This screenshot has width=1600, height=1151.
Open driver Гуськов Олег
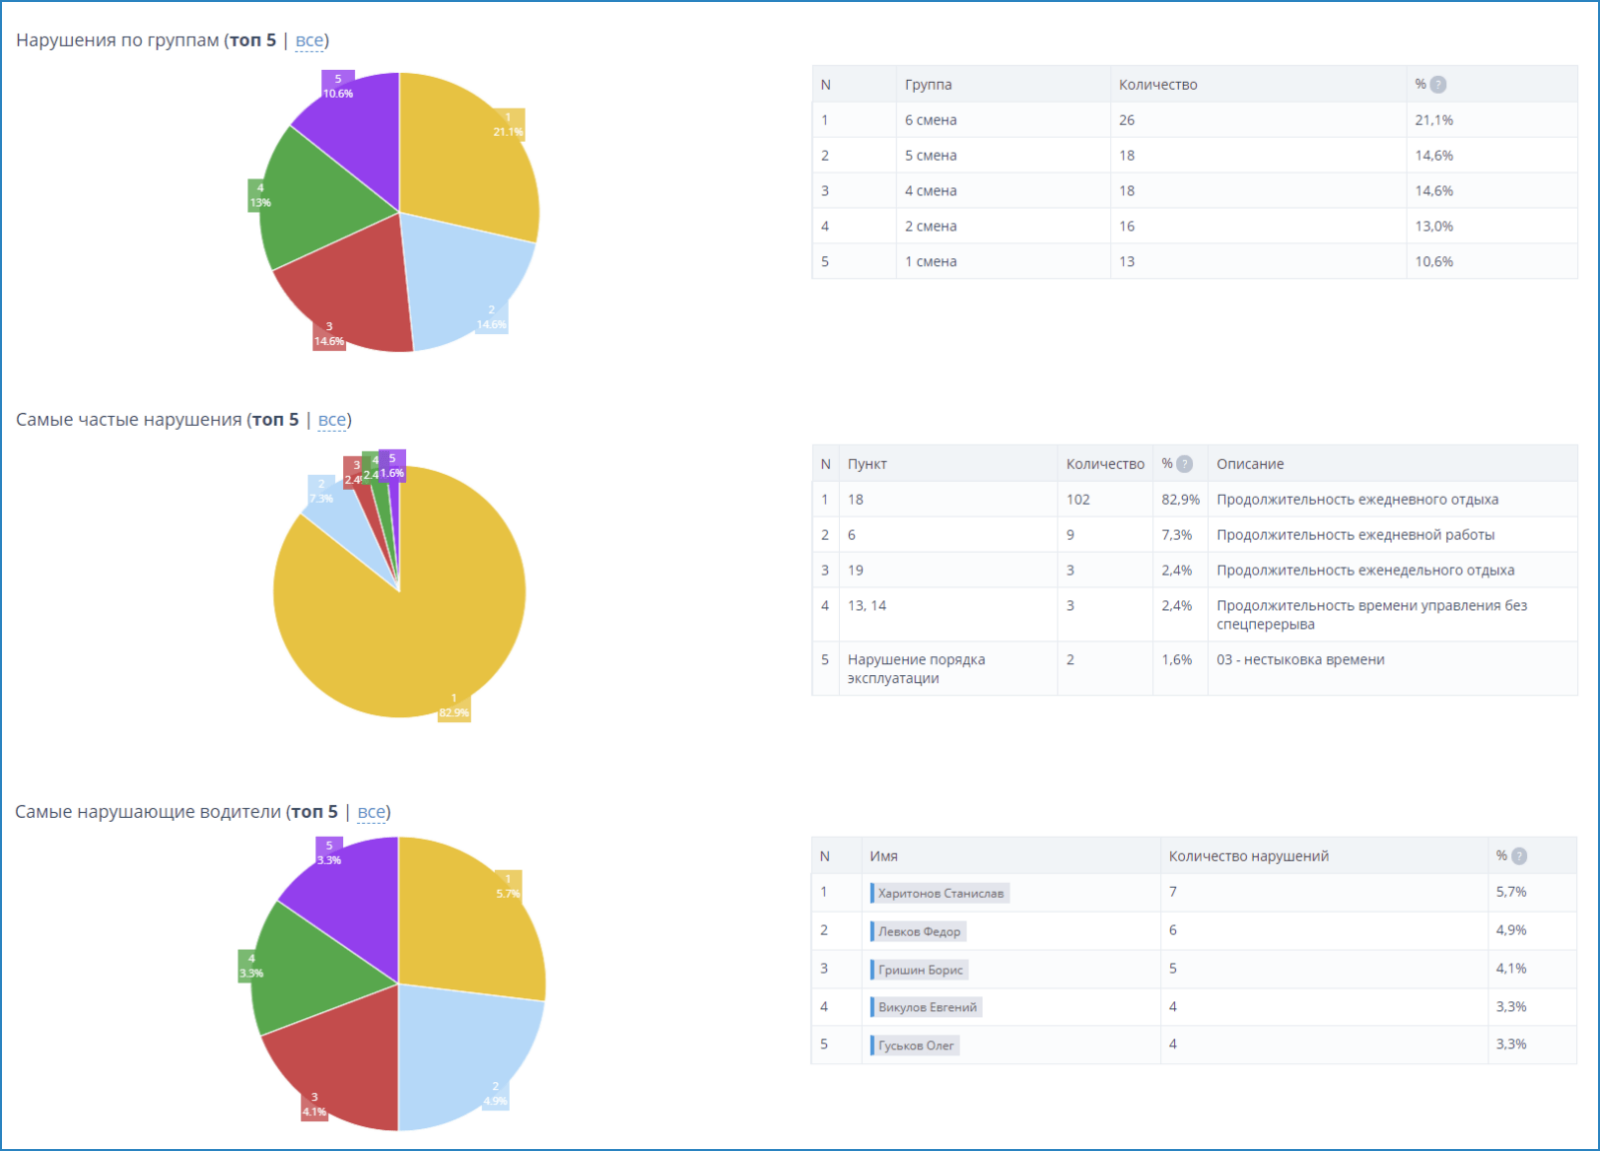pyautogui.click(x=915, y=1045)
